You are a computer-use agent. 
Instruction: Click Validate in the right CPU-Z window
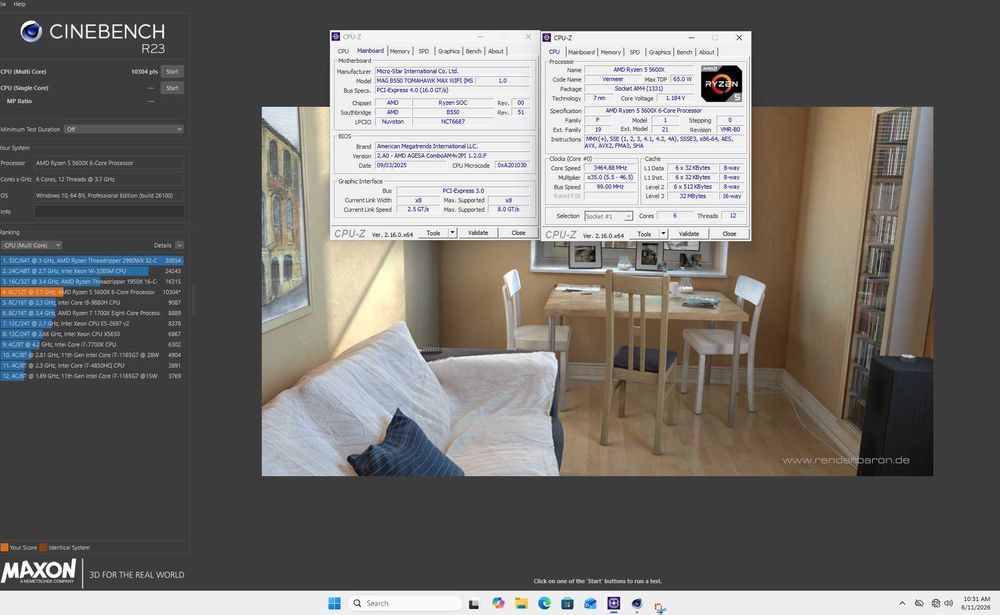click(689, 234)
